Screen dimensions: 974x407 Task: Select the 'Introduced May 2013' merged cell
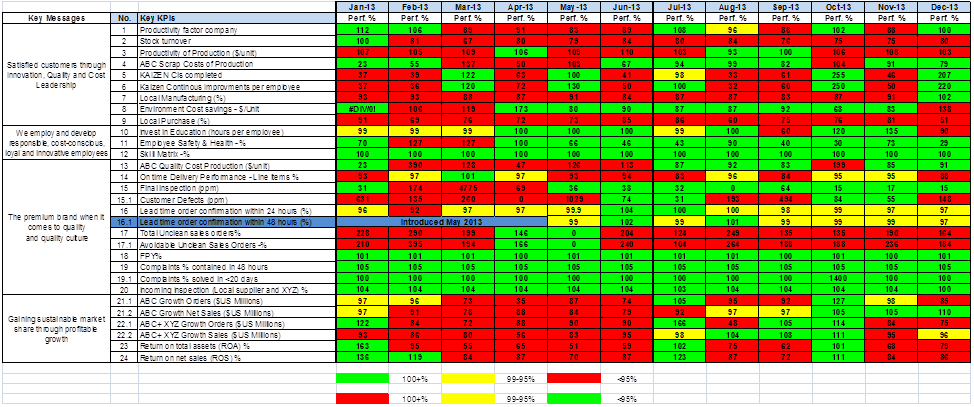click(442, 222)
